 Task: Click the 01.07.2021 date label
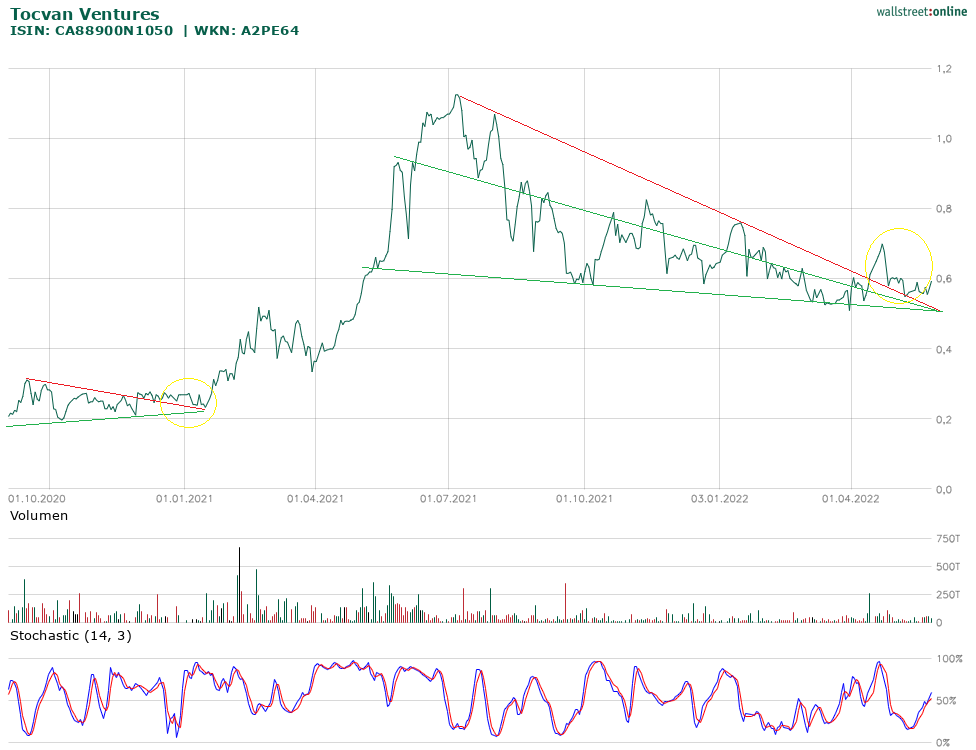click(x=448, y=499)
